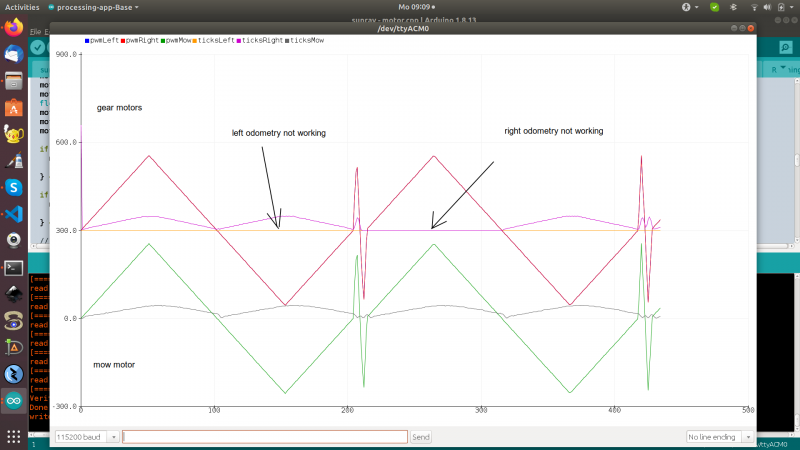The height and width of the screenshot is (450, 800).
Task: Open Firefox from the dock
Action: 14,27
